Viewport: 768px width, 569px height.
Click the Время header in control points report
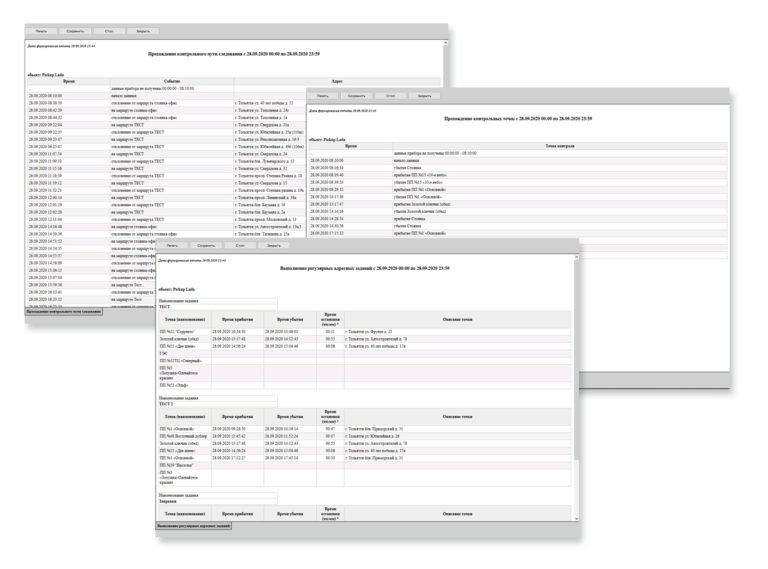coord(351,146)
